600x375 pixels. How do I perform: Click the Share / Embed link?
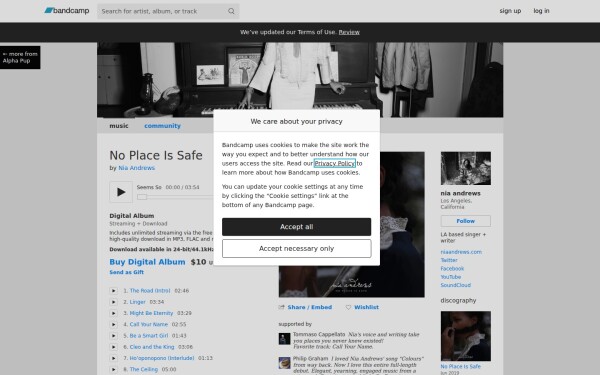pos(310,307)
